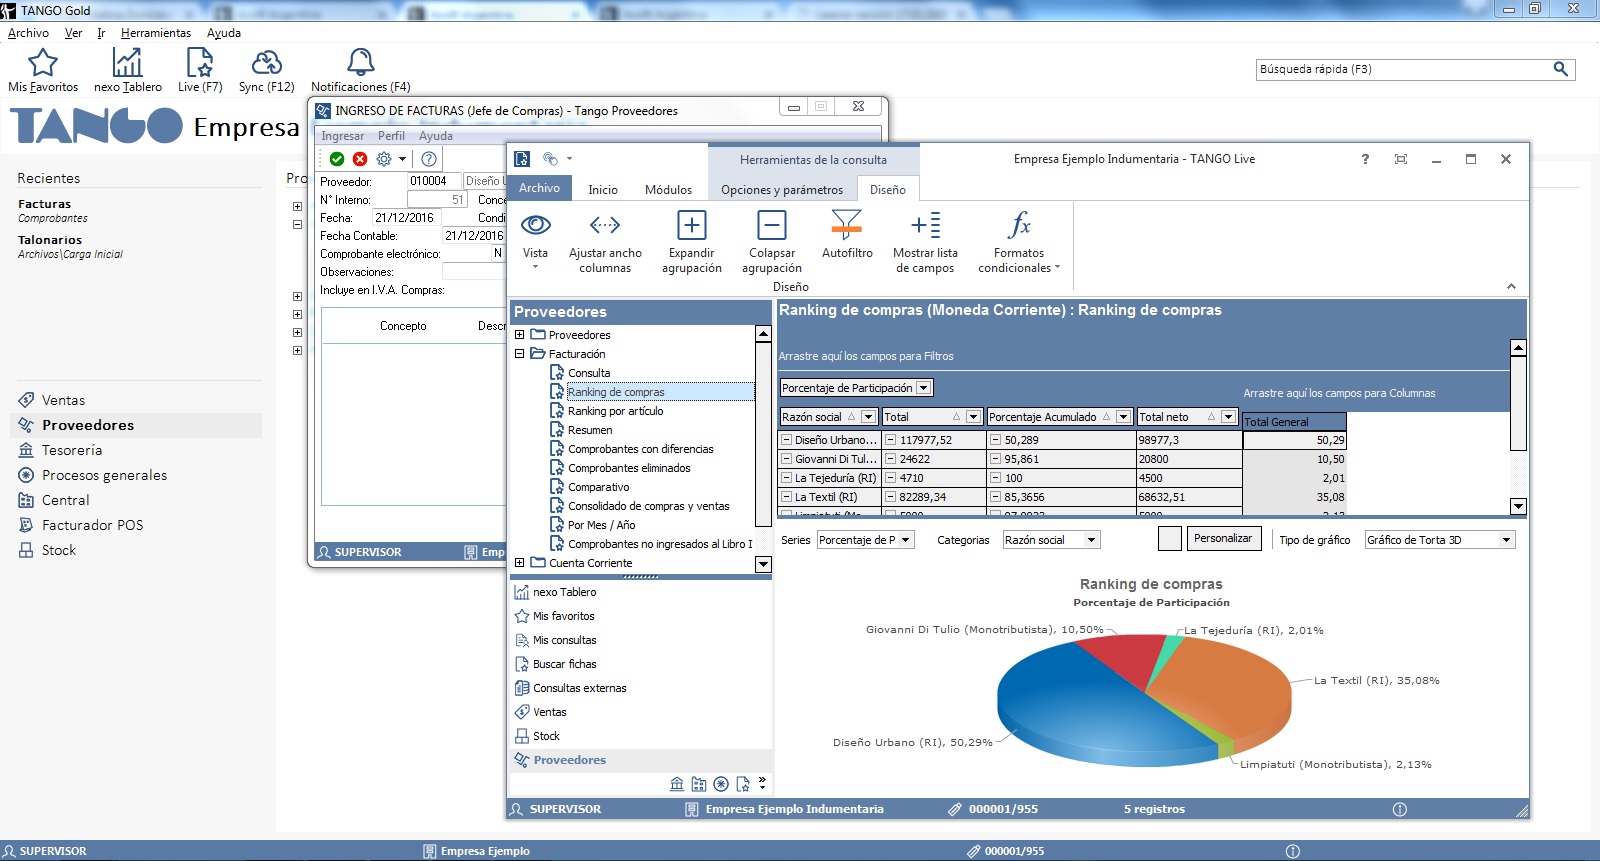This screenshot has width=1600, height=861.
Task: Click the Personalizar button
Action: 1222,538
